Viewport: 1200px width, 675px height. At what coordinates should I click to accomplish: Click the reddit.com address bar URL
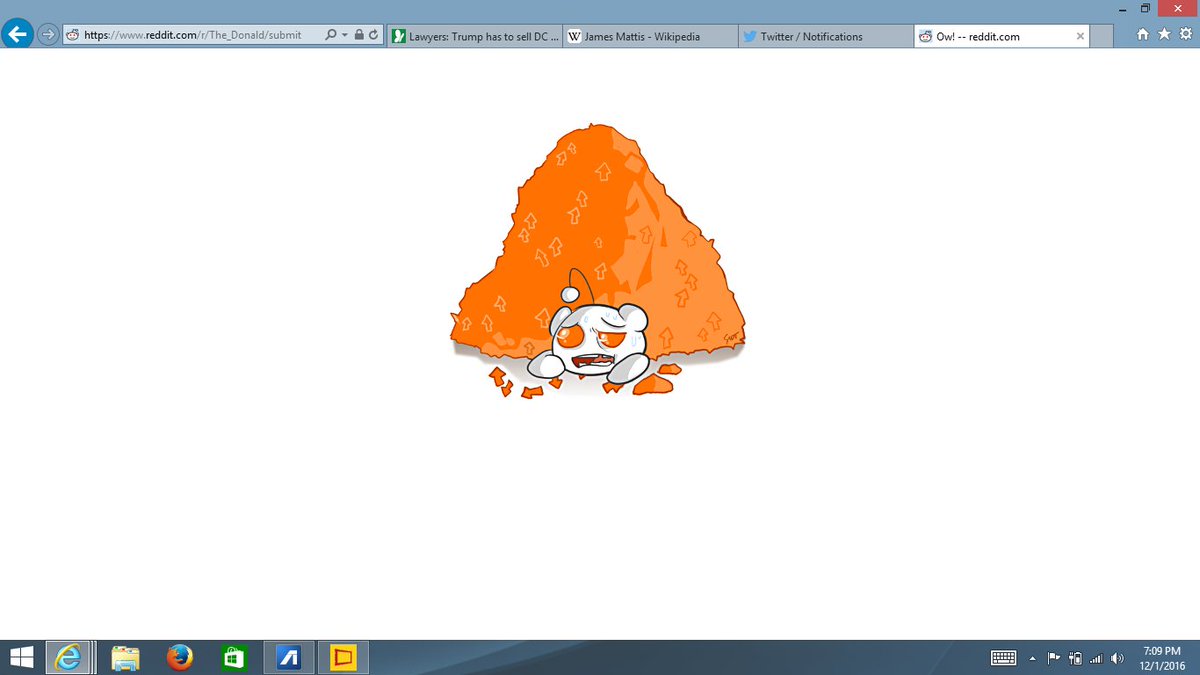tap(193, 35)
